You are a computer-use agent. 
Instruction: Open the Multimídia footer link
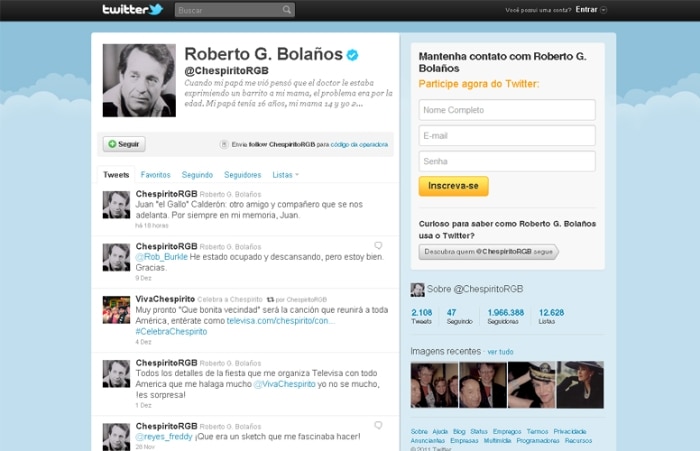point(497,441)
